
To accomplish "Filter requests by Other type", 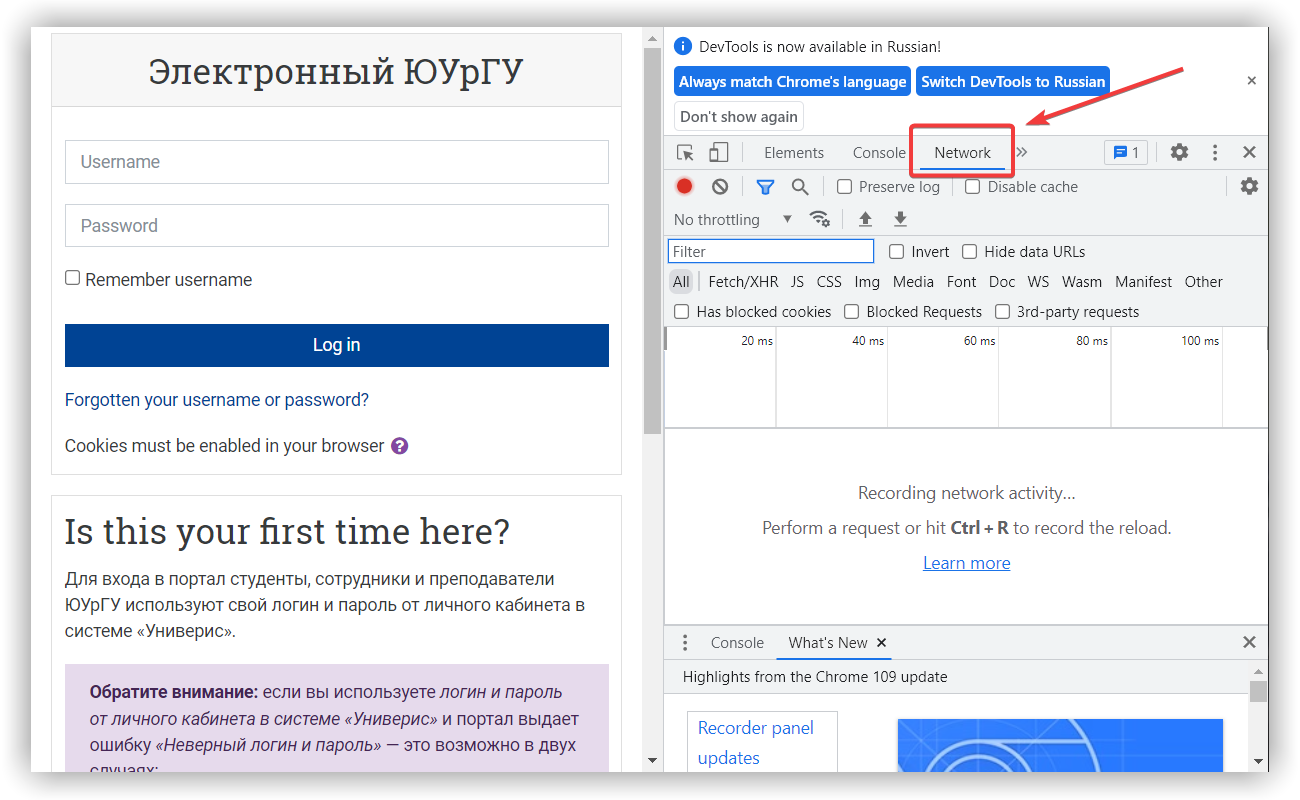I will [x=1204, y=281].
